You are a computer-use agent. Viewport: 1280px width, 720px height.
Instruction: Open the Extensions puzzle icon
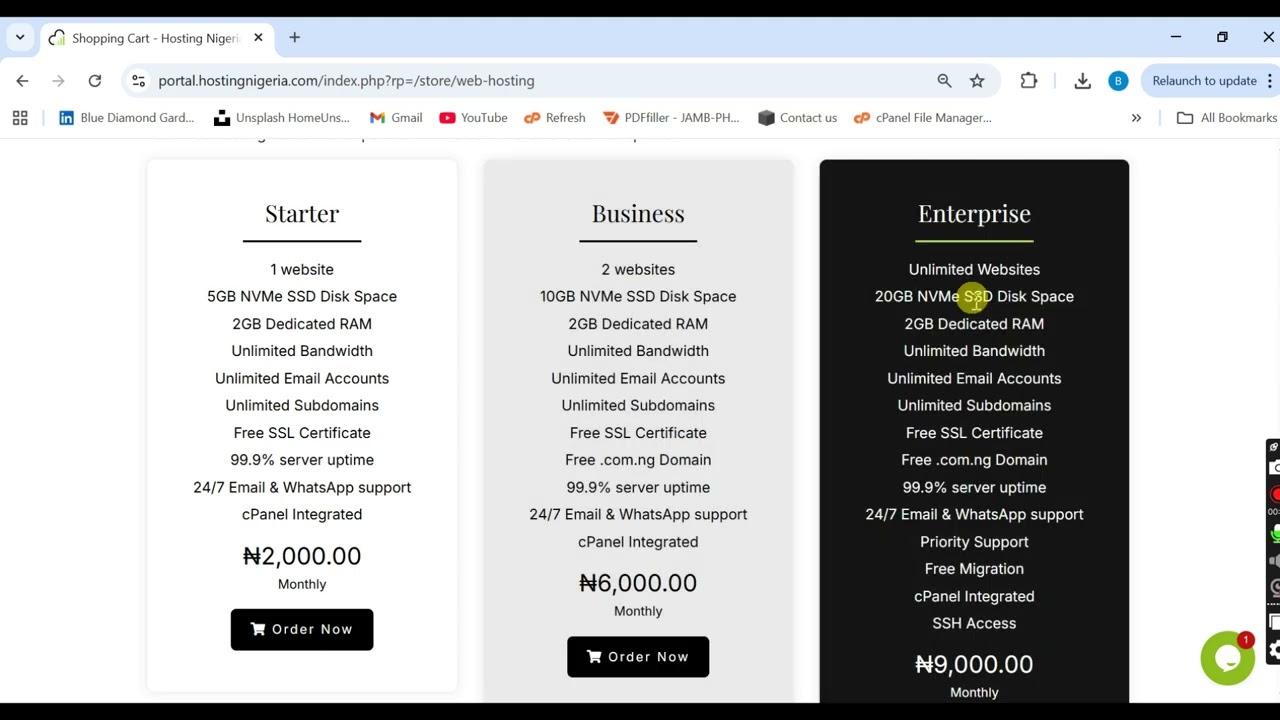[x=1028, y=81]
